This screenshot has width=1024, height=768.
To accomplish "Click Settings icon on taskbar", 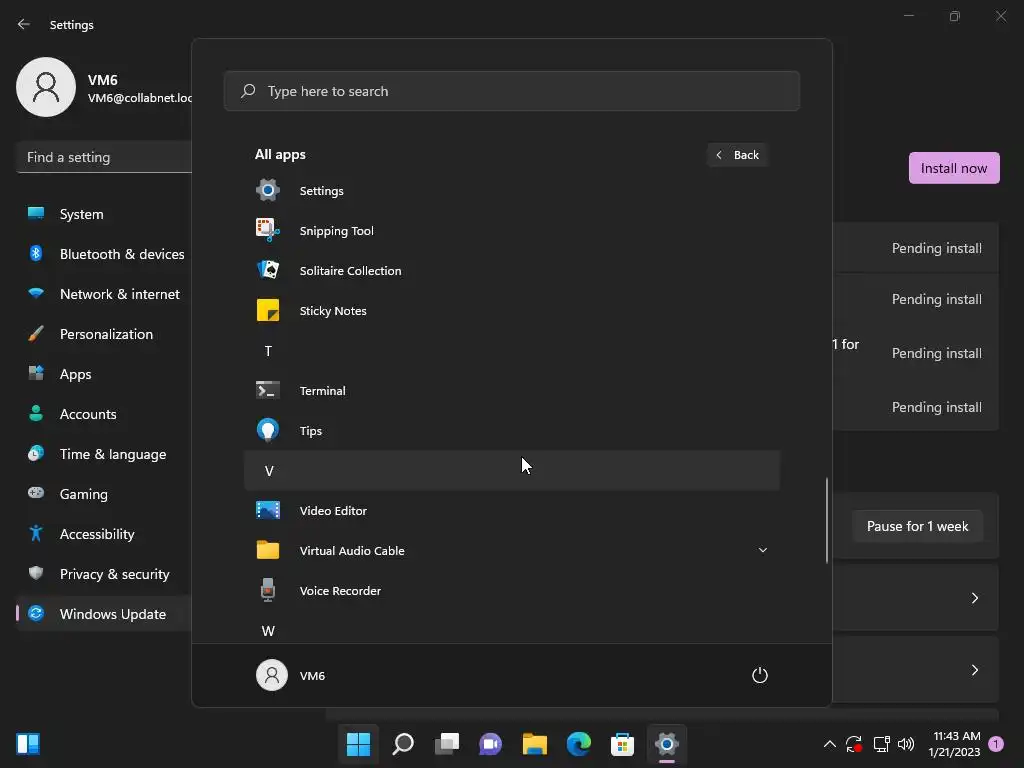I will tap(667, 744).
